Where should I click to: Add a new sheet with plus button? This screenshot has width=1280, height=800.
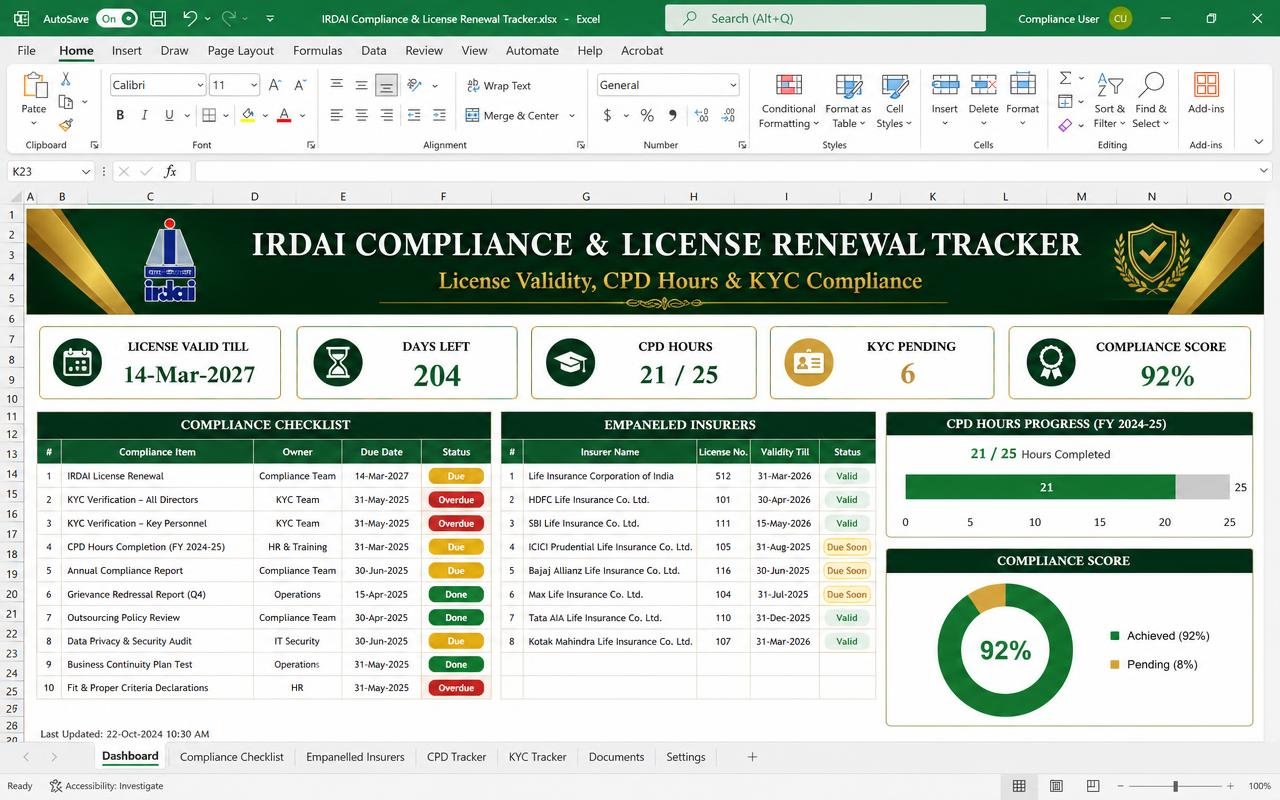pyautogui.click(x=752, y=757)
